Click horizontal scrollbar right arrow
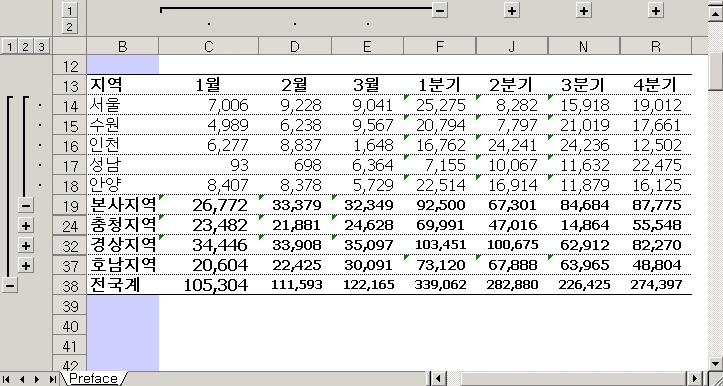 [x=695, y=379]
